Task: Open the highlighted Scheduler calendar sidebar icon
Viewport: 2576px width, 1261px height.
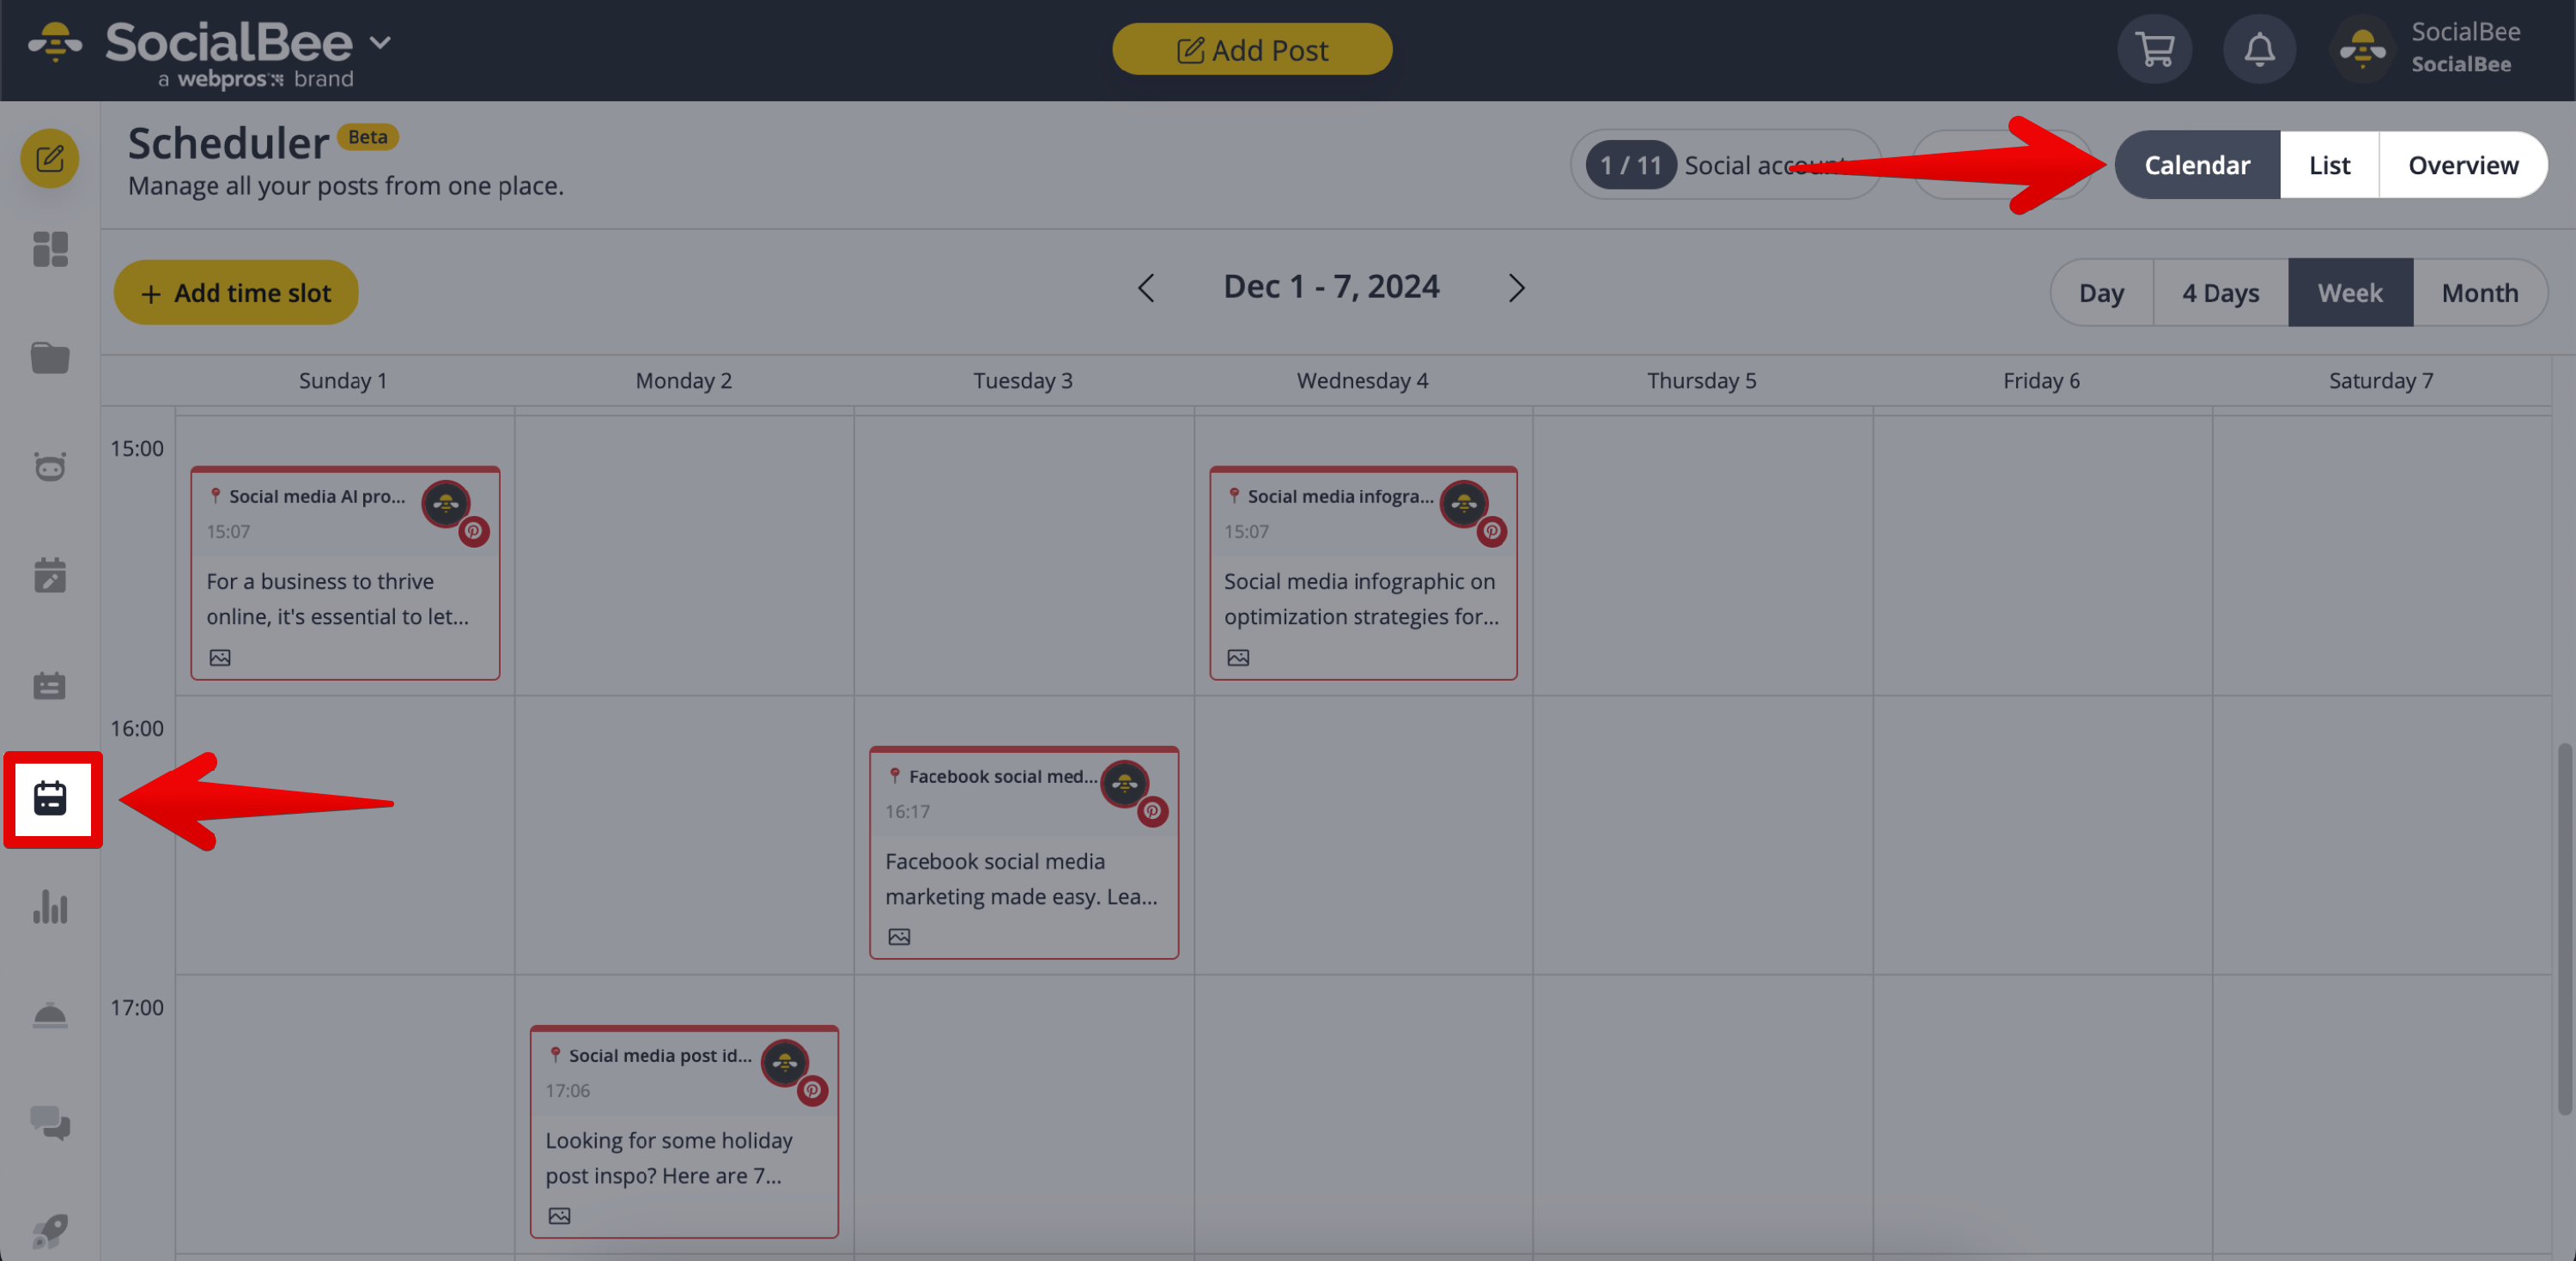Action: (50, 799)
